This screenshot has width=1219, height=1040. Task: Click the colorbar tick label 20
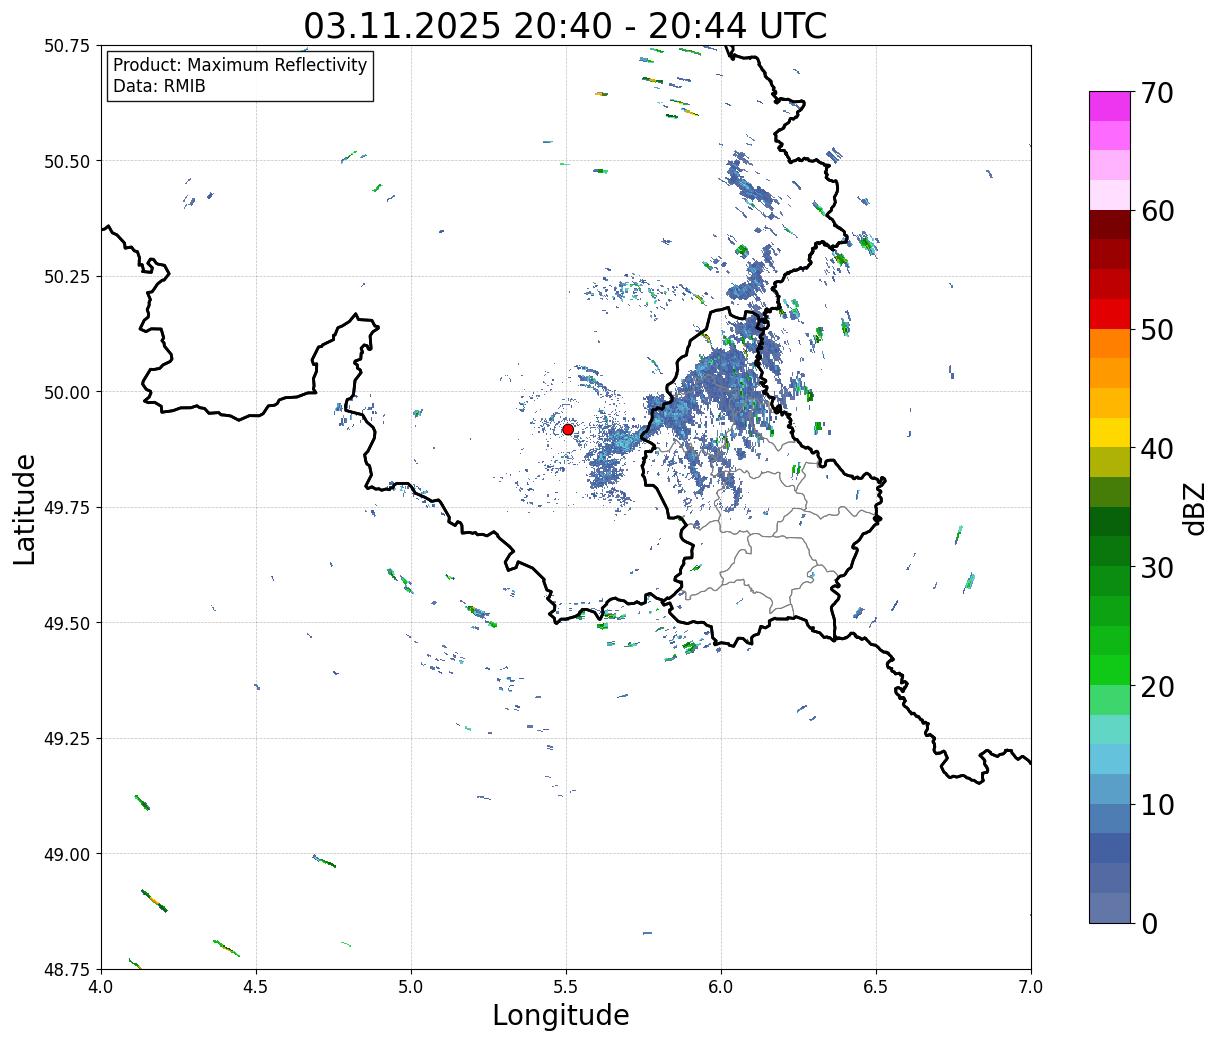pyautogui.click(x=1156, y=687)
